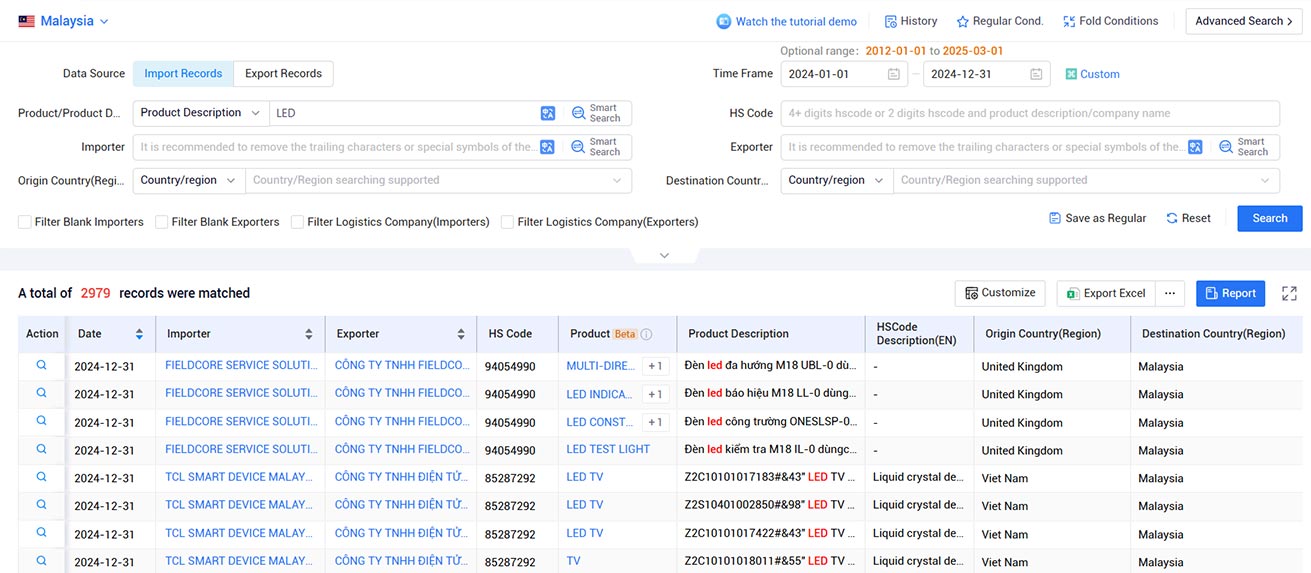Expand +1 products for LED INDICA... row

655,394
